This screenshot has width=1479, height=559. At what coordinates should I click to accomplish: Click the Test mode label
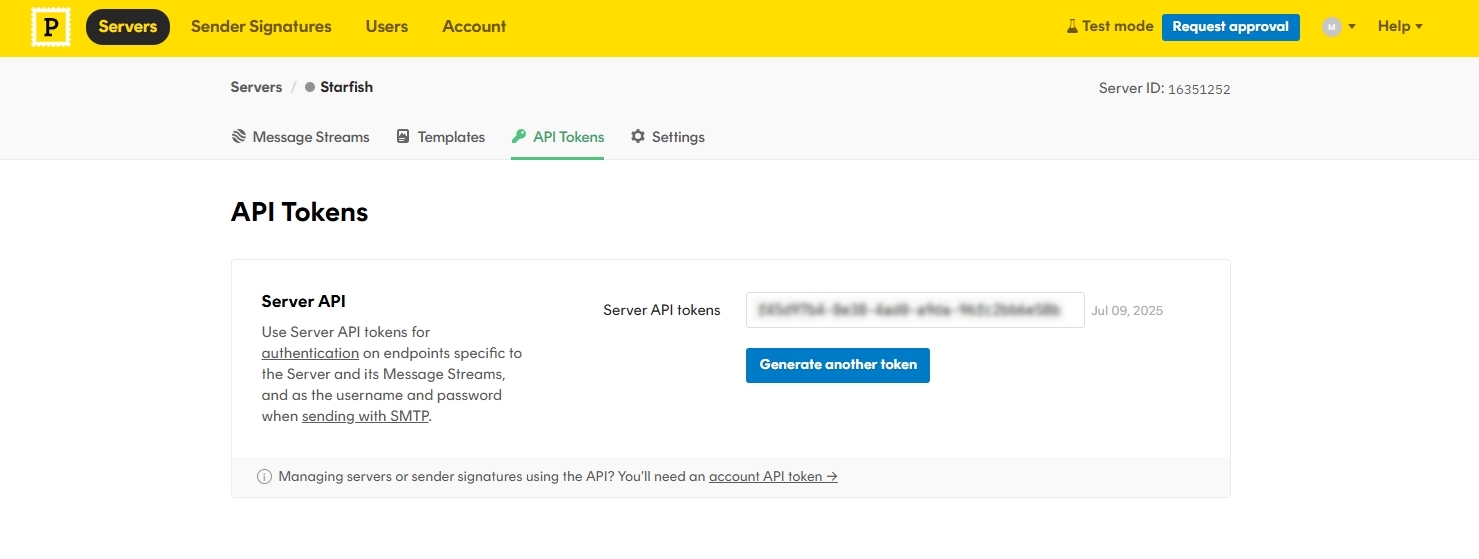click(1118, 27)
